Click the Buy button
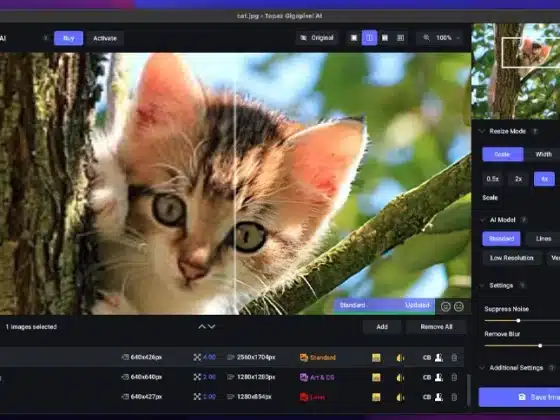The image size is (560, 420). point(69,38)
